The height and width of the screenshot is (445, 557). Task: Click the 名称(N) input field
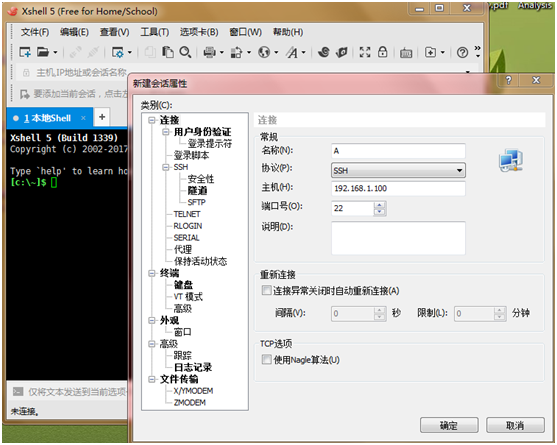pos(398,151)
